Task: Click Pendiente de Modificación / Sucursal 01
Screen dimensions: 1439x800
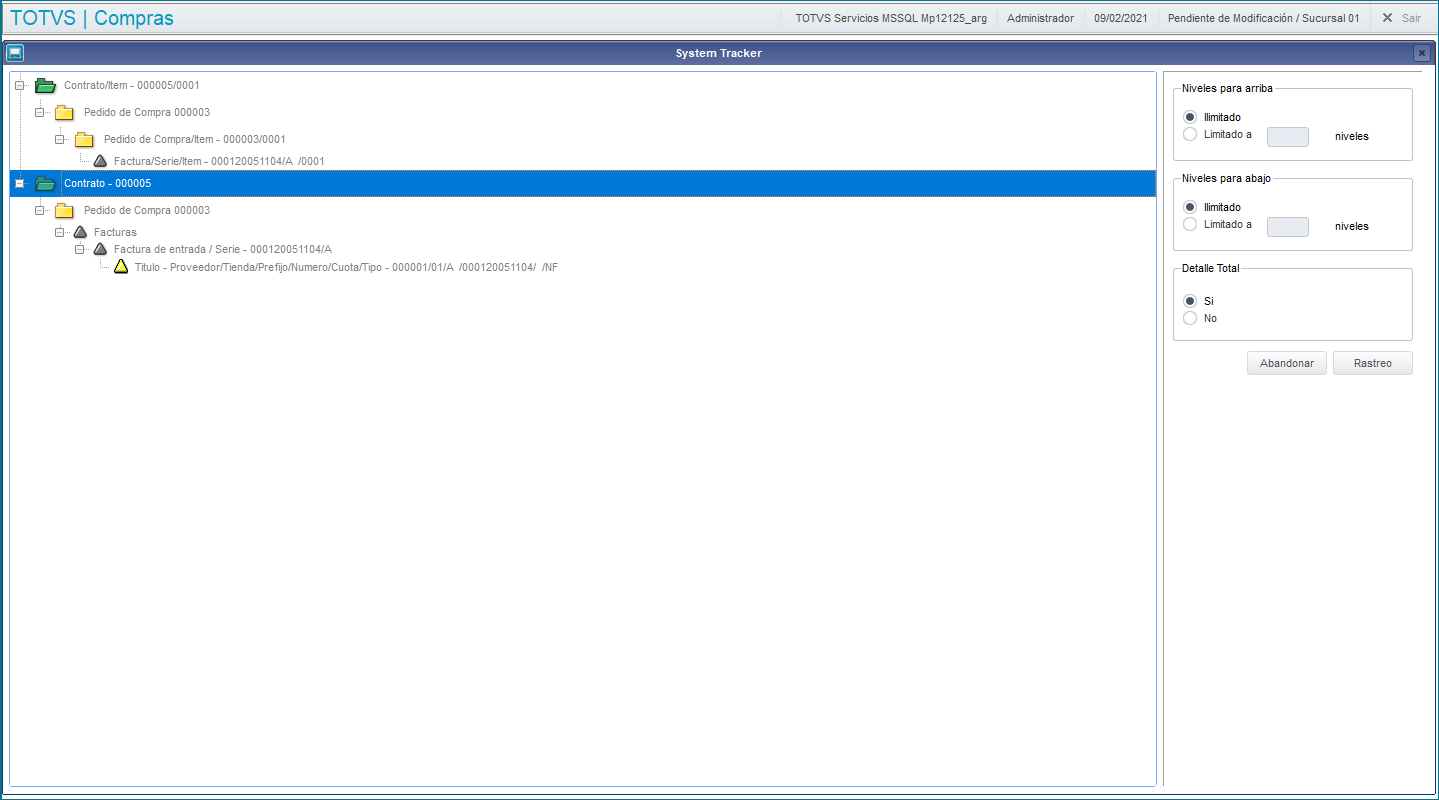Action: point(1263,18)
